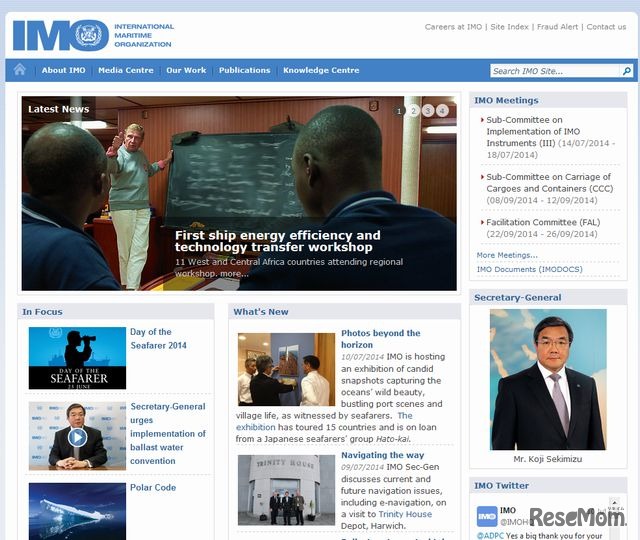This screenshot has height=540, width=640.
Task: Open the About IMO menu
Action: coord(63,71)
